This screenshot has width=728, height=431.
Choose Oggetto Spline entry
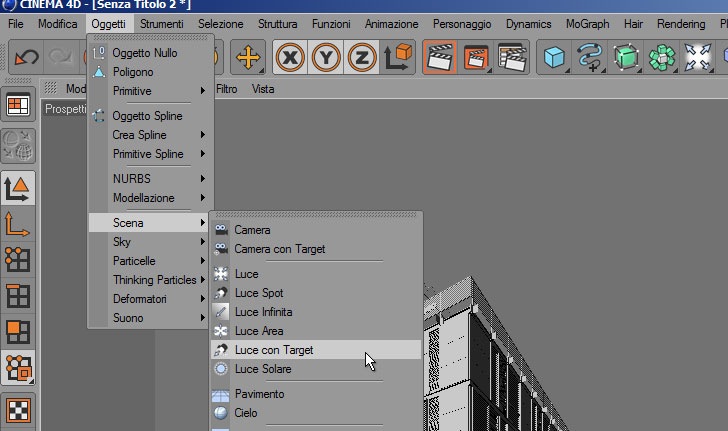[x=150, y=116]
